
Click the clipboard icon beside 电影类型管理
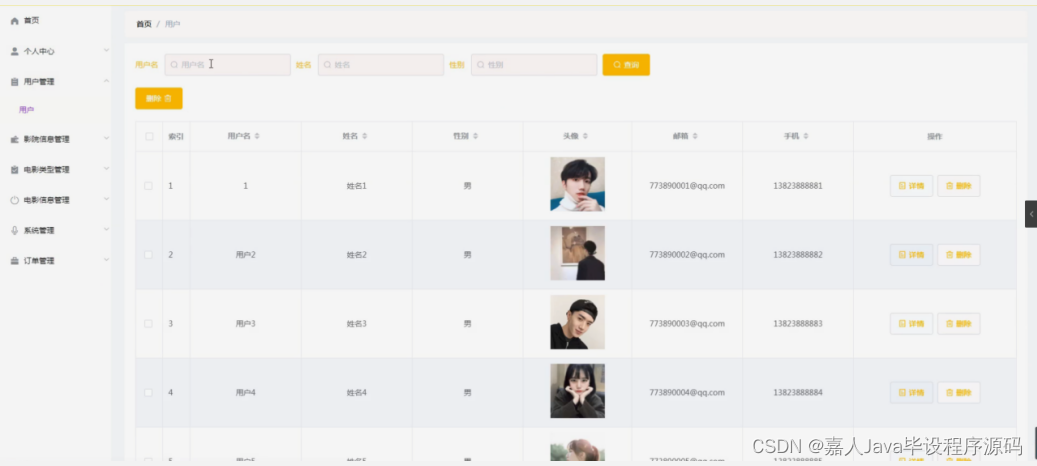click(x=15, y=170)
